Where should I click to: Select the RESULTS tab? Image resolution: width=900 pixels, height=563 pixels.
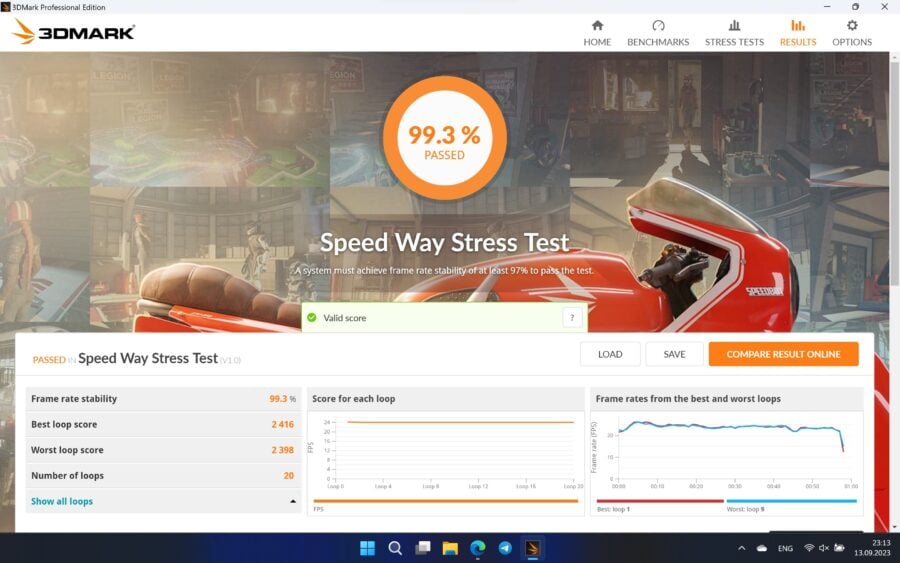coord(797,33)
